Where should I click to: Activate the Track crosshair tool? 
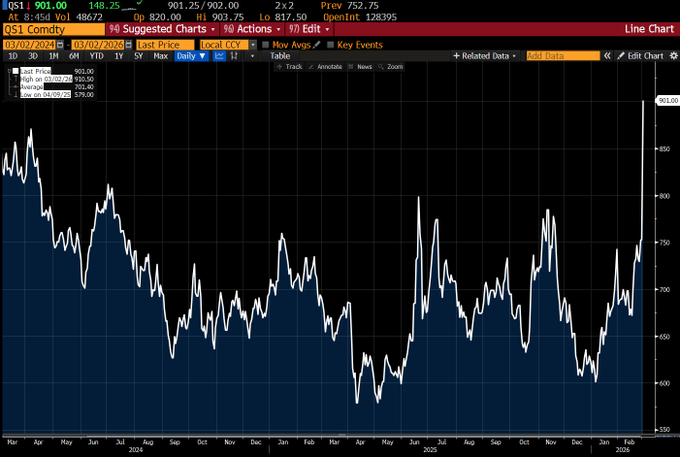pyautogui.click(x=290, y=67)
